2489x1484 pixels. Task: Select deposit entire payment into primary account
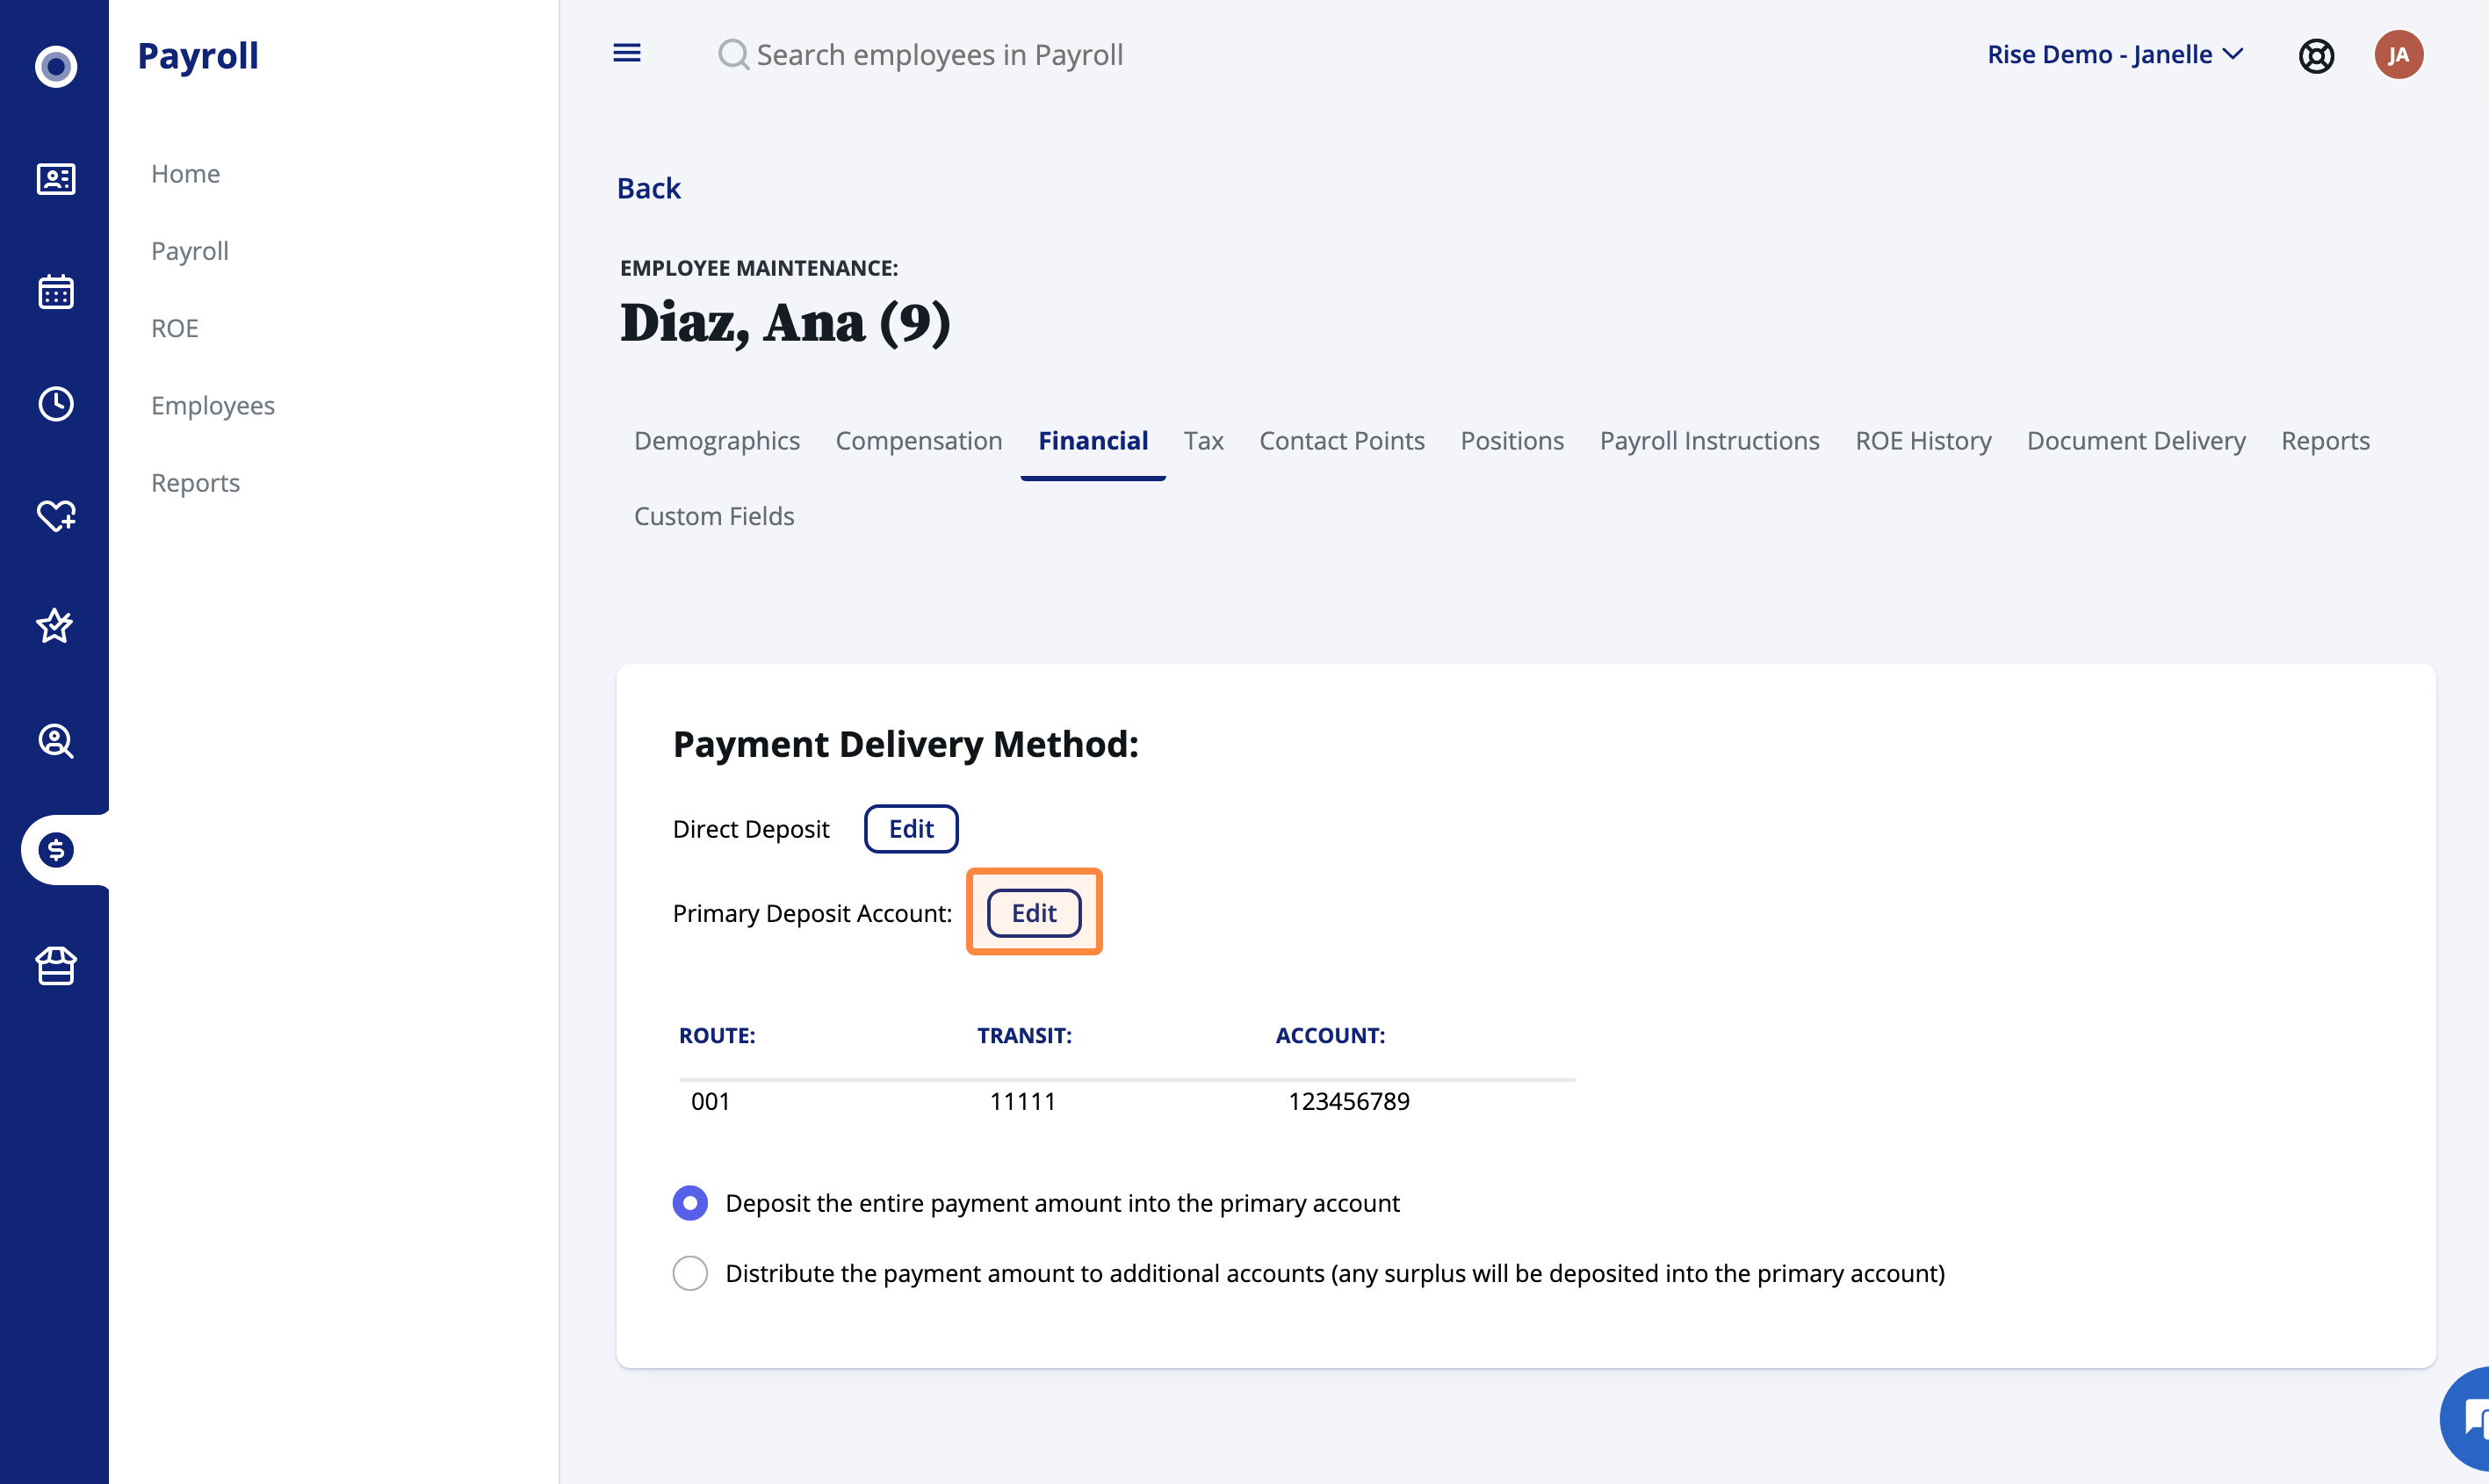click(x=691, y=1203)
